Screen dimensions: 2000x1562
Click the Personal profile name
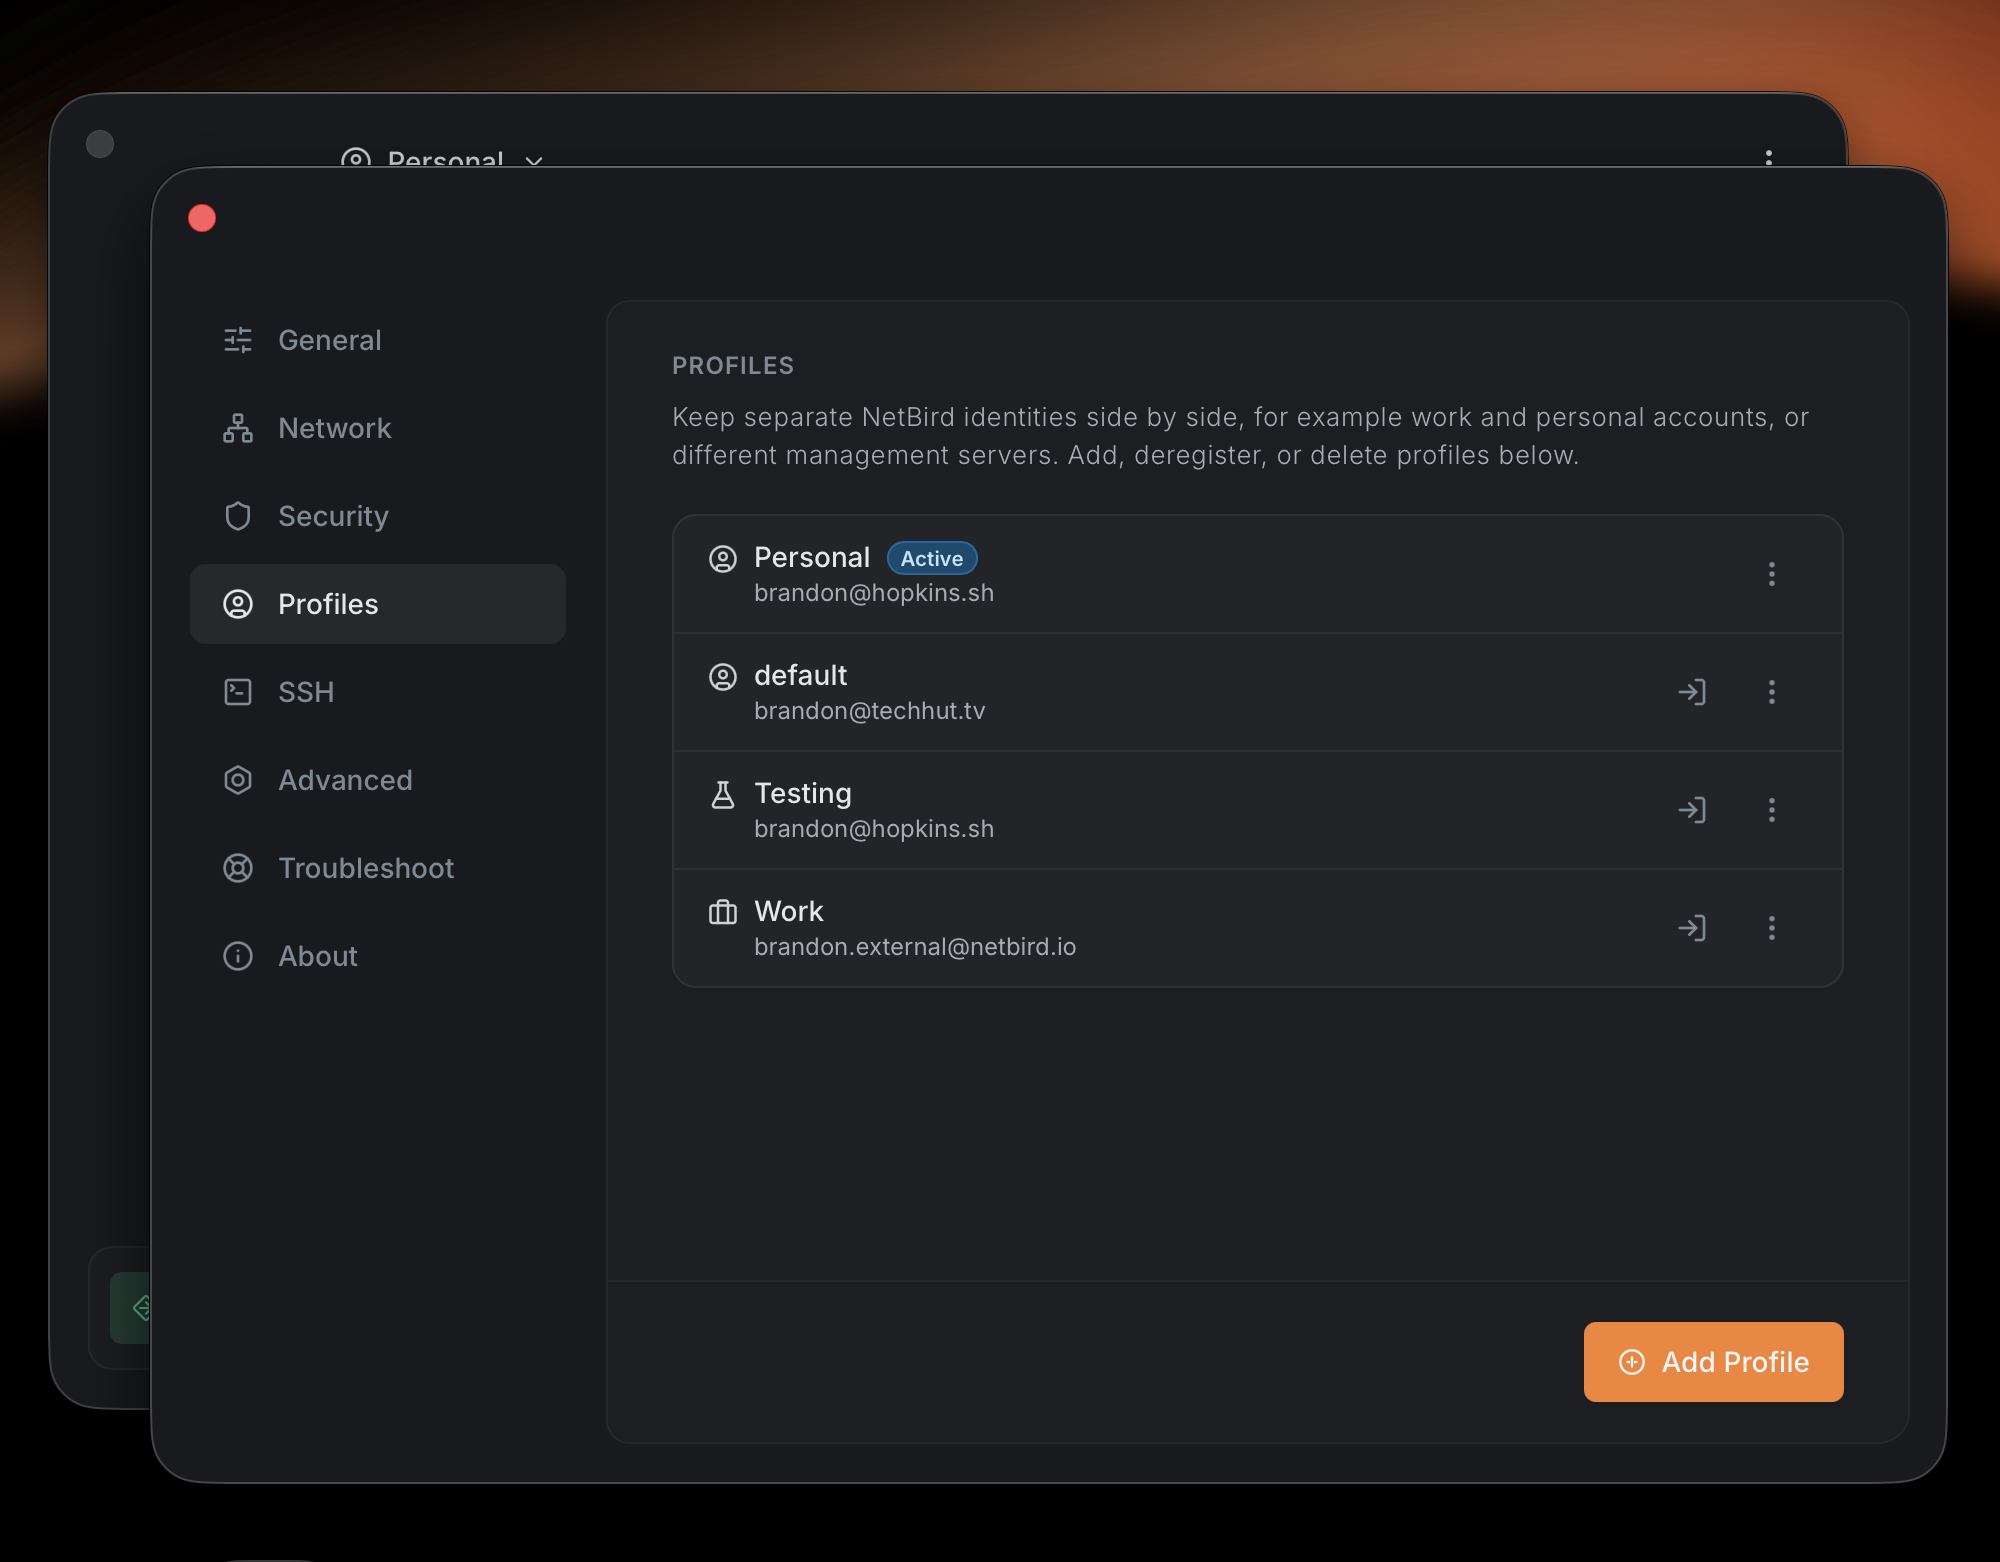[812, 558]
